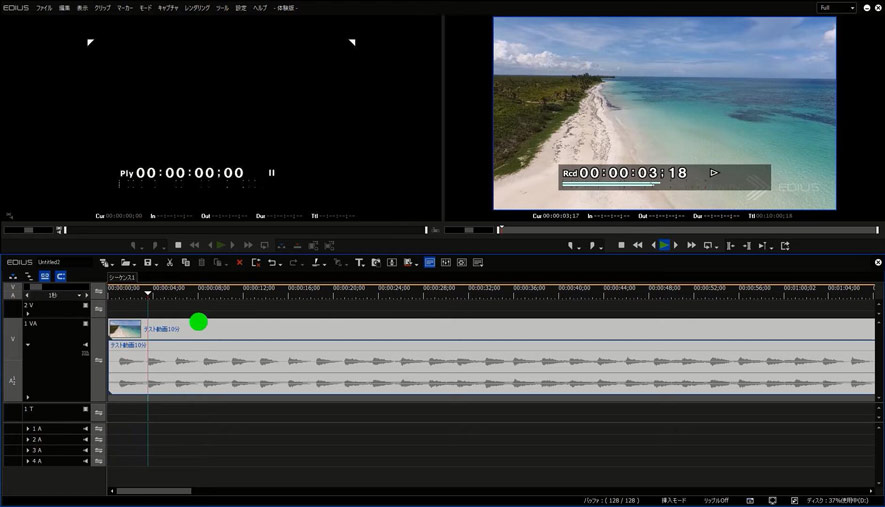The height and width of the screenshot is (507, 885).
Task: Toggle the vectorscope display icon
Action: [462, 263]
